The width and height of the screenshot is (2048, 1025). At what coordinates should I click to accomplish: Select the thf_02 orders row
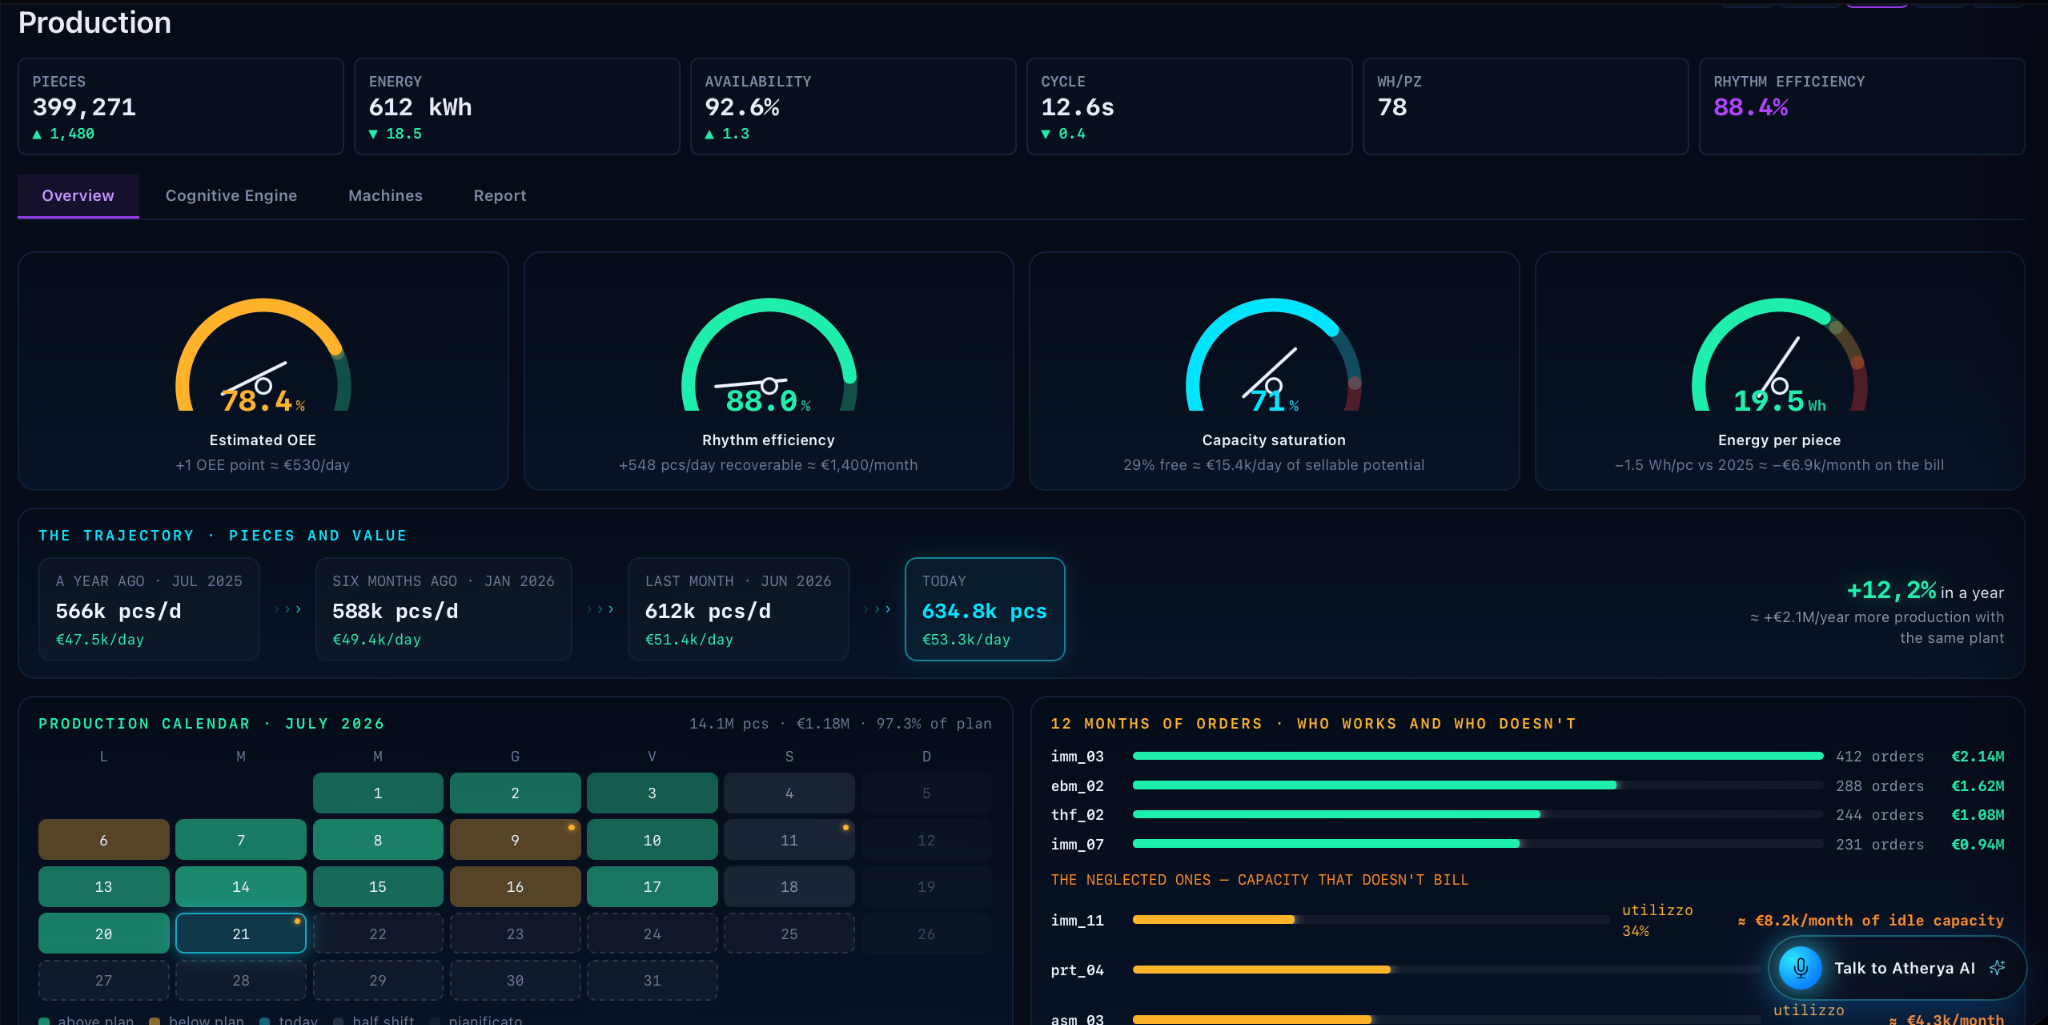[1528, 815]
